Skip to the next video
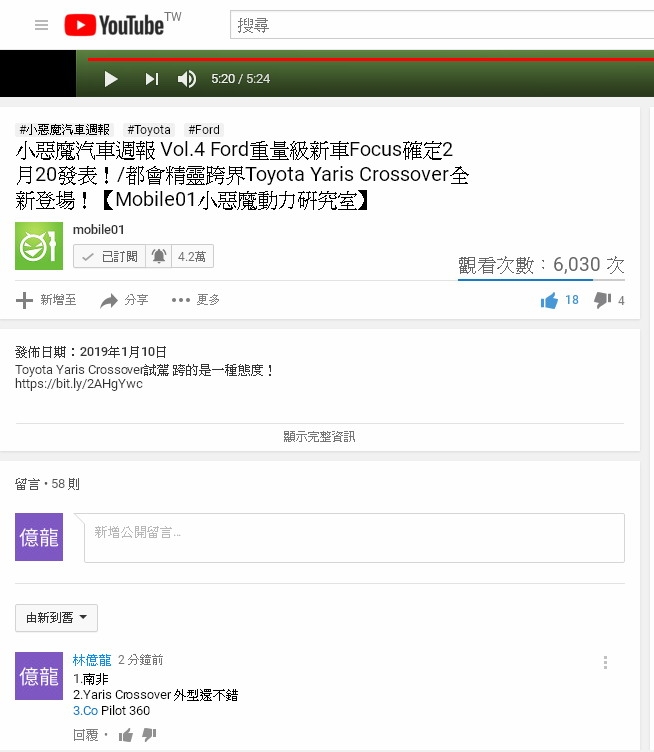 coord(152,79)
